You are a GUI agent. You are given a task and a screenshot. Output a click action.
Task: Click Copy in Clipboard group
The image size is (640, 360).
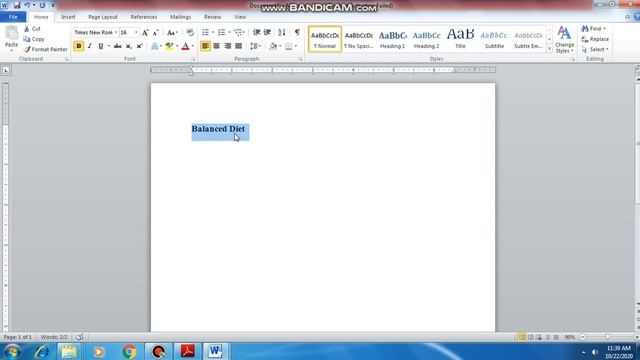[x=34, y=39]
